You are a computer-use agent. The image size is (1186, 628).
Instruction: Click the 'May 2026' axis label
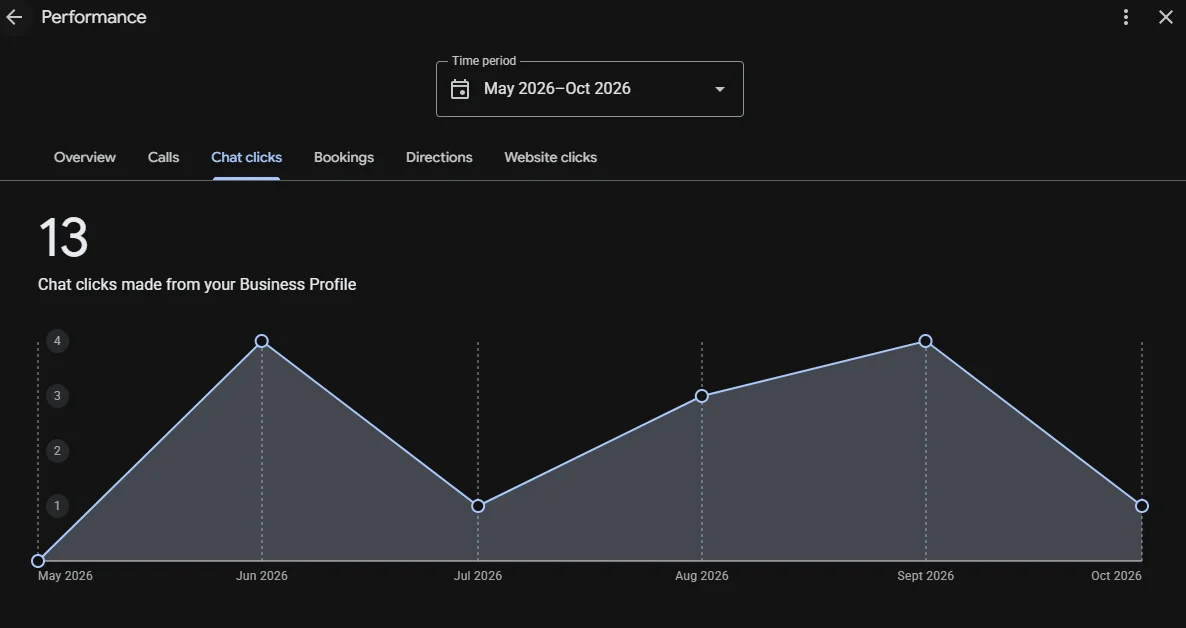click(x=65, y=576)
